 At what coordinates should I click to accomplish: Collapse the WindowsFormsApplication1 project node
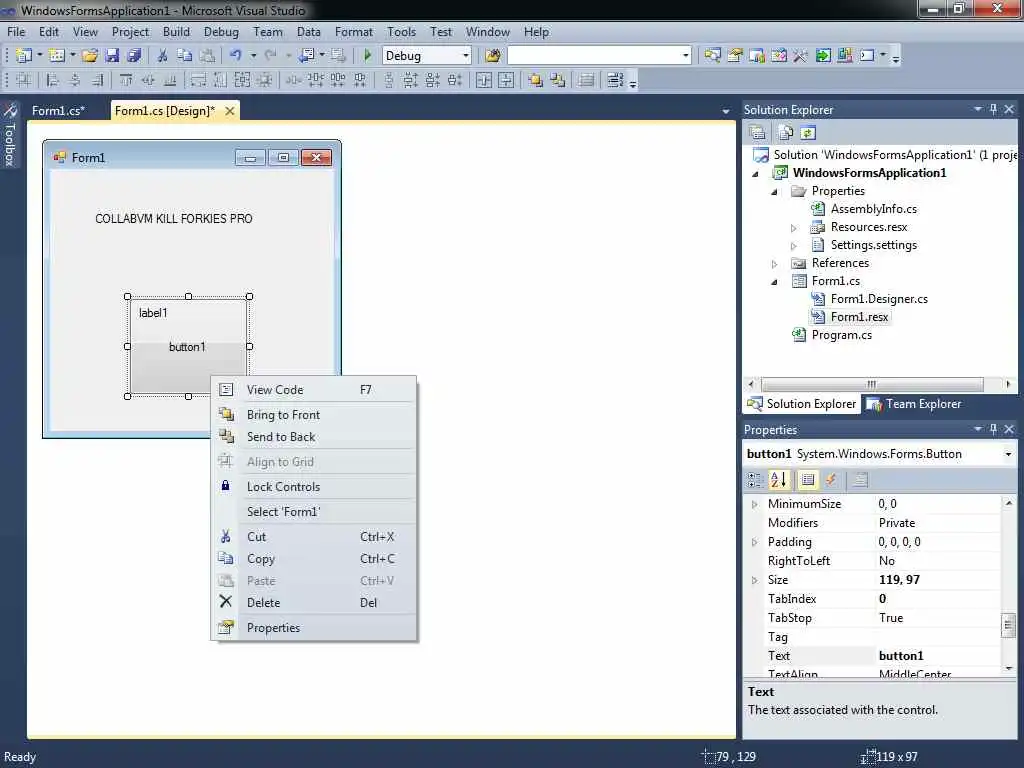coord(756,173)
